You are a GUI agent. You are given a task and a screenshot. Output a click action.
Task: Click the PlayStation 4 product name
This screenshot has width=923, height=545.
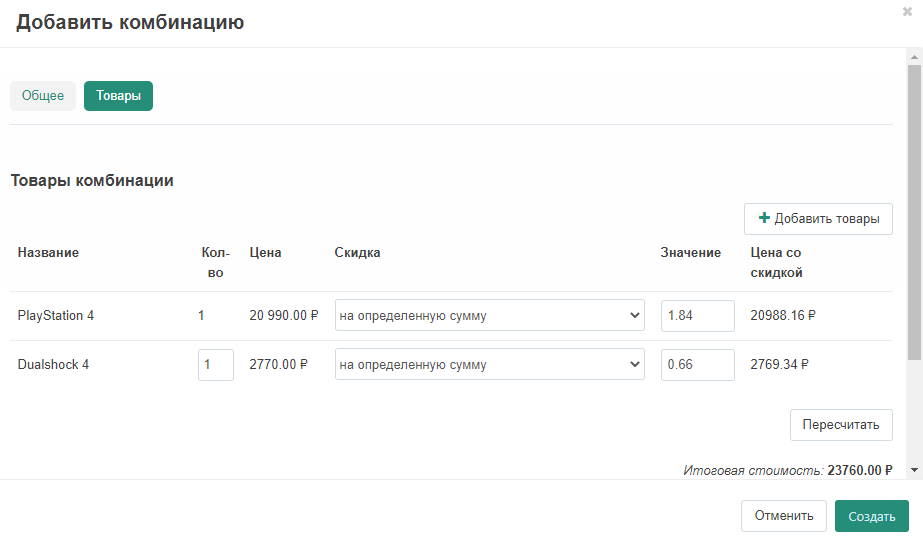coord(56,316)
